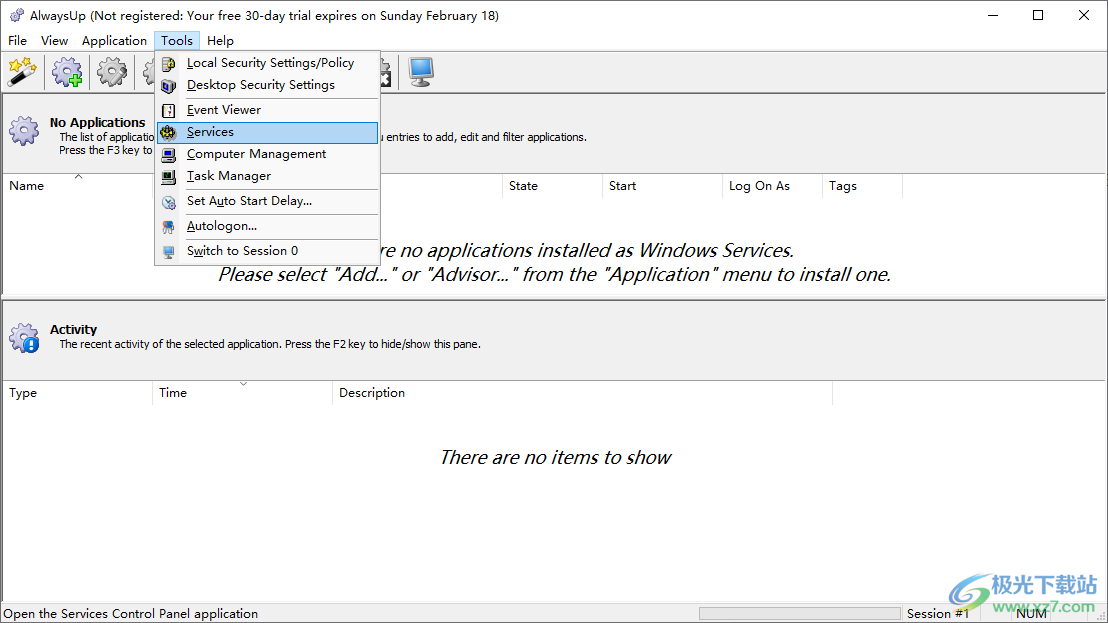Open the Application menu
This screenshot has width=1108, height=623.
pyautogui.click(x=114, y=41)
